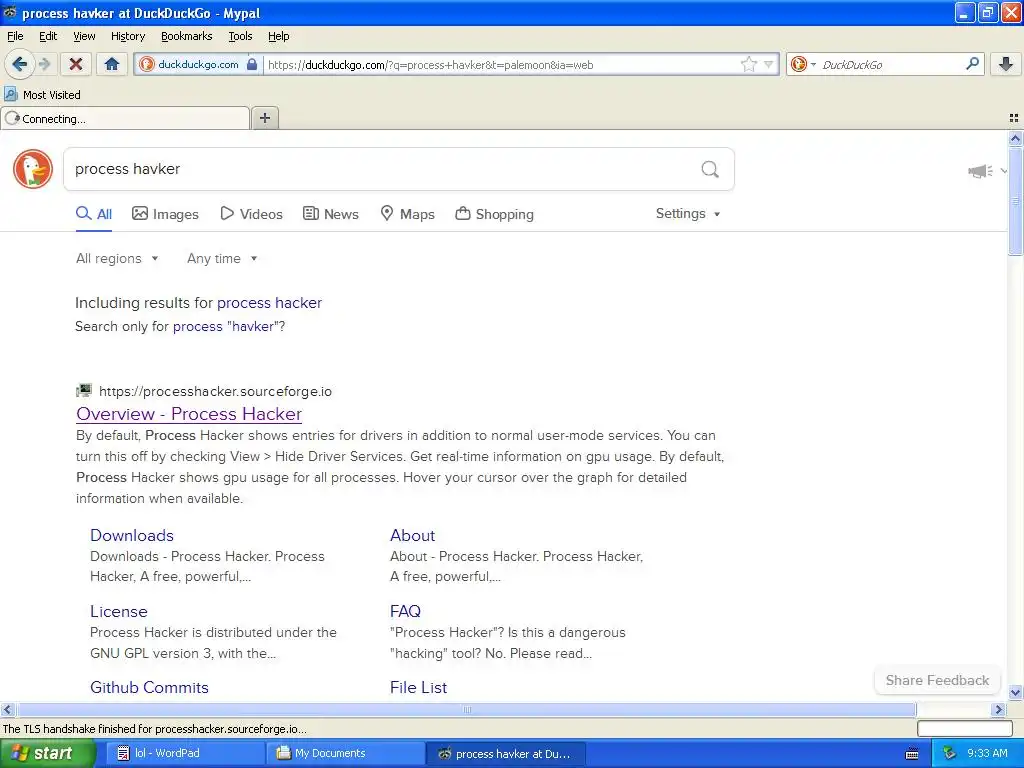This screenshot has width=1024, height=768.
Task: Open the search engine selector dropdown
Action: pyautogui.click(x=803, y=64)
